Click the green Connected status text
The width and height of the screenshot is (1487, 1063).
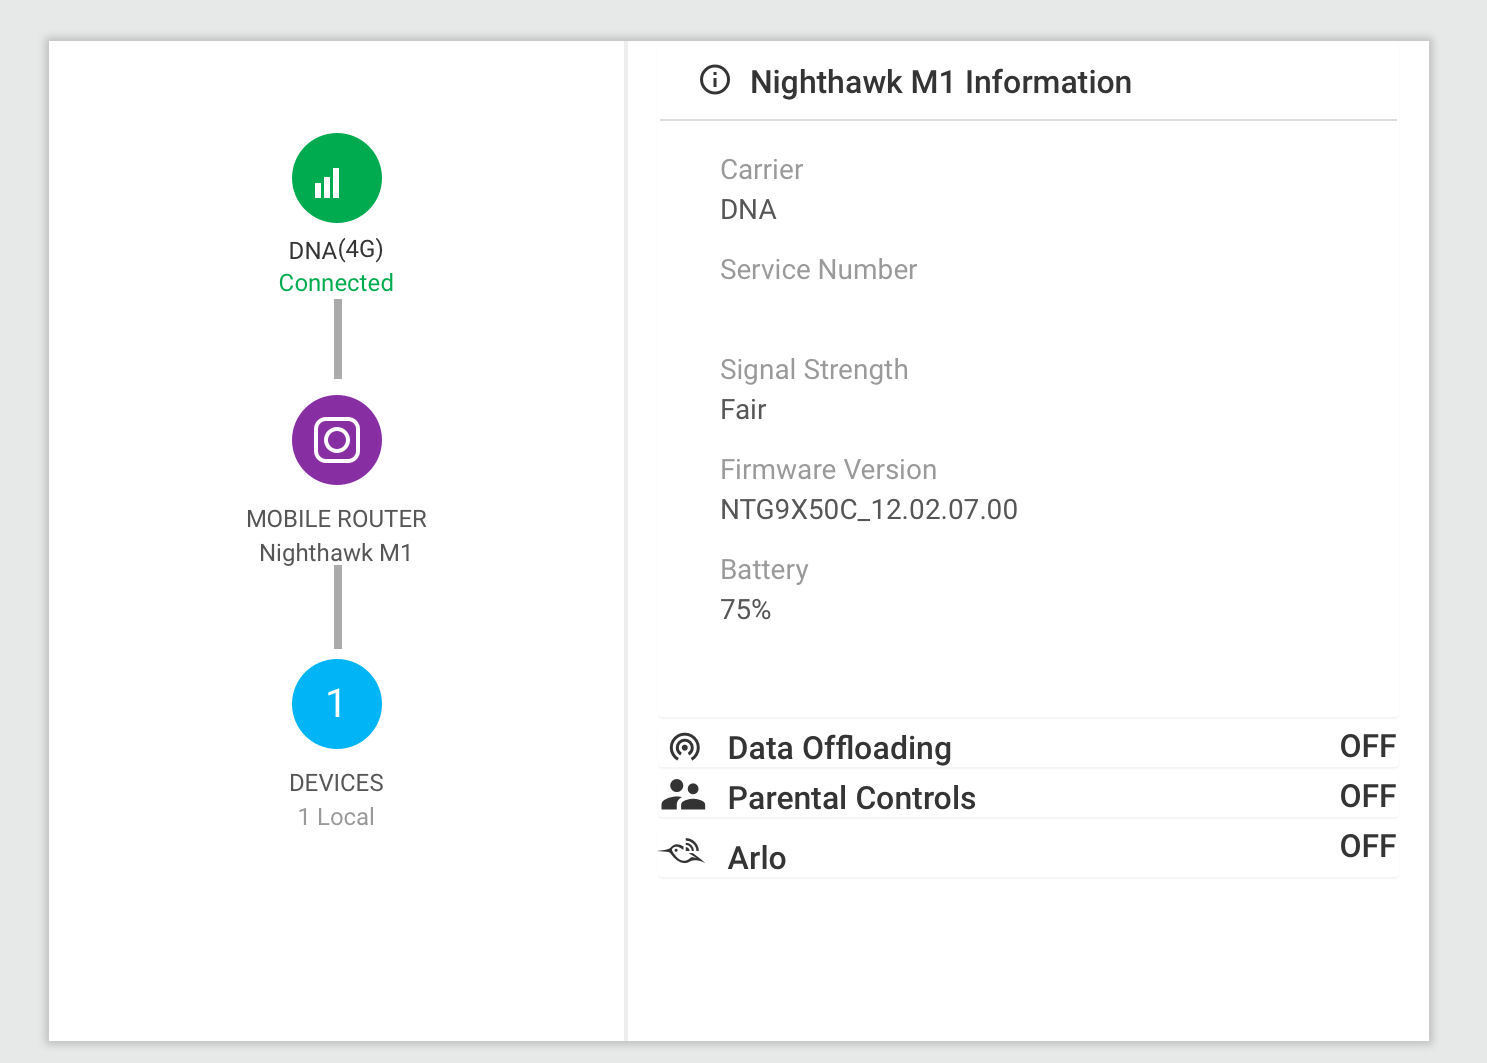coord(336,283)
